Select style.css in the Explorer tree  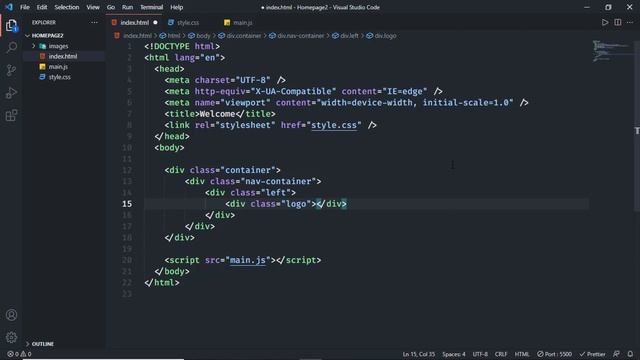[59, 77]
